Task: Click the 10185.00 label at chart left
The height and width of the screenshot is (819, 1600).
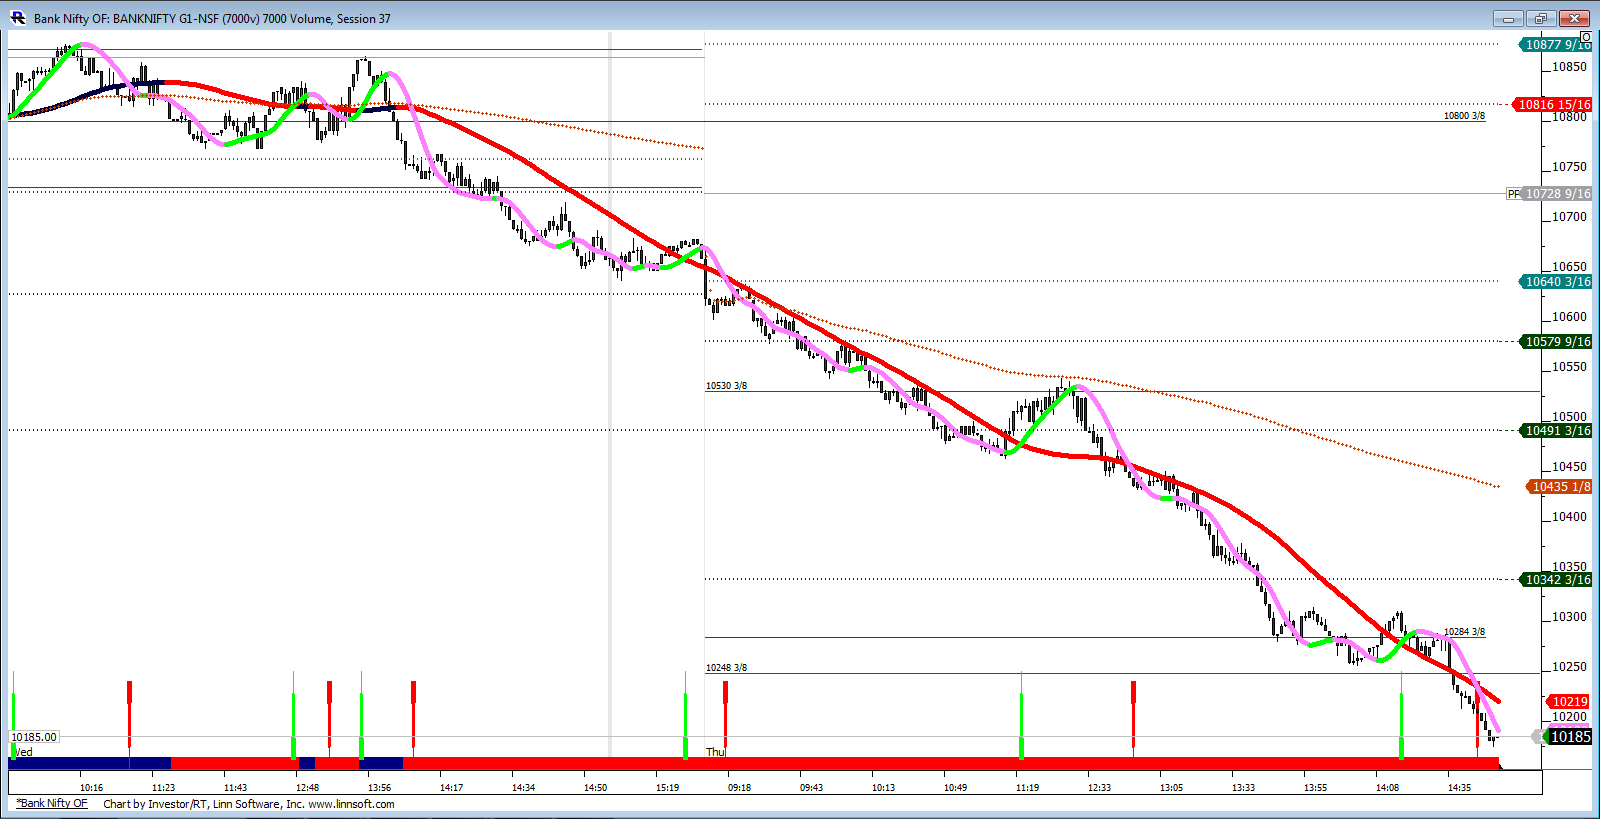Action: tap(34, 737)
